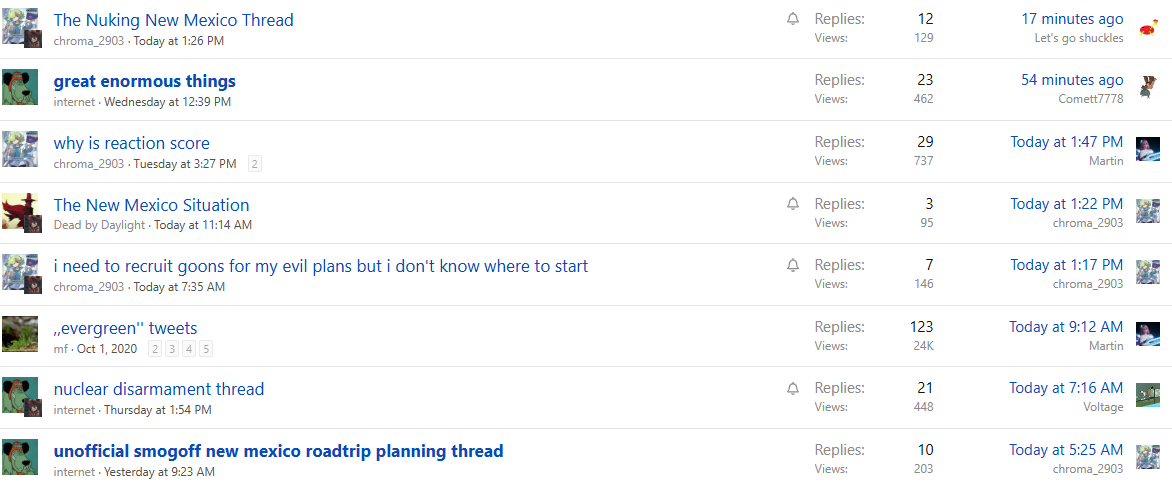This screenshot has height=488, width=1172.
Task: Open 'great enormous things' thread
Action: point(145,81)
